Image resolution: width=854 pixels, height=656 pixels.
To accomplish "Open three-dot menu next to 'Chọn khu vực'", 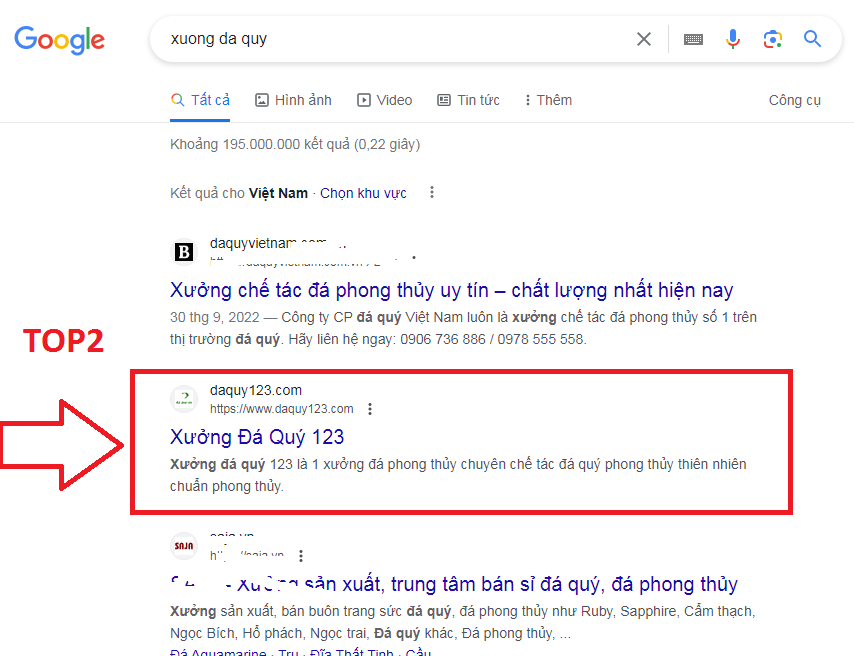I will [x=432, y=192].
